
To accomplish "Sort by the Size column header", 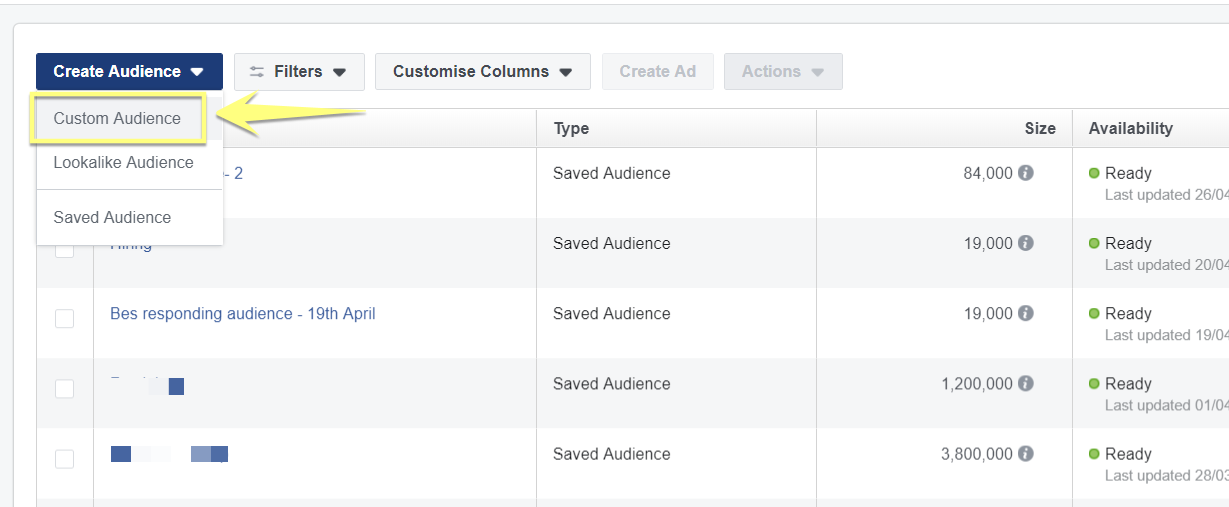I will pos(1040,128).
